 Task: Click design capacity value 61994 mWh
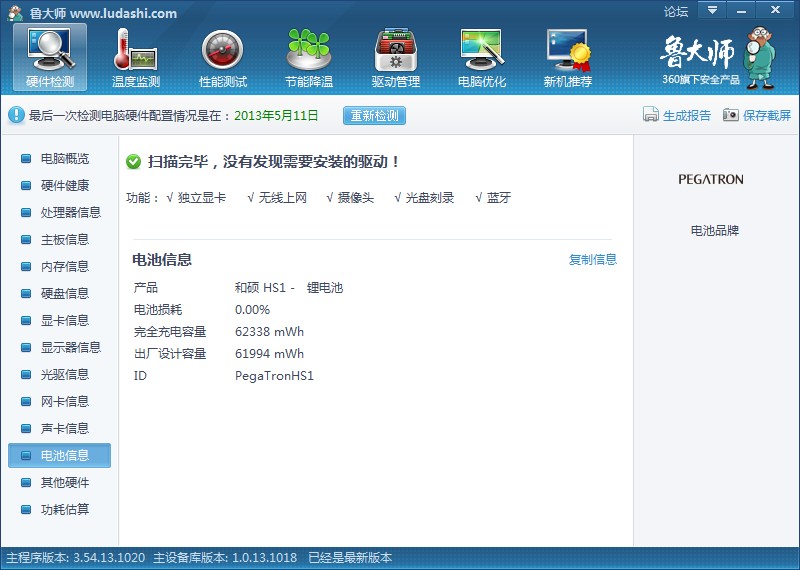point(269,354)
